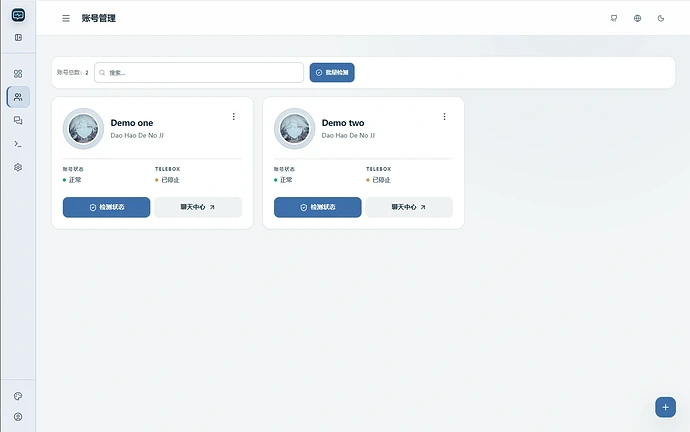Click the 账号总数 count label
Image resolution: width=690 pixels, height=432 pixels.
click(x=73, y=73)
